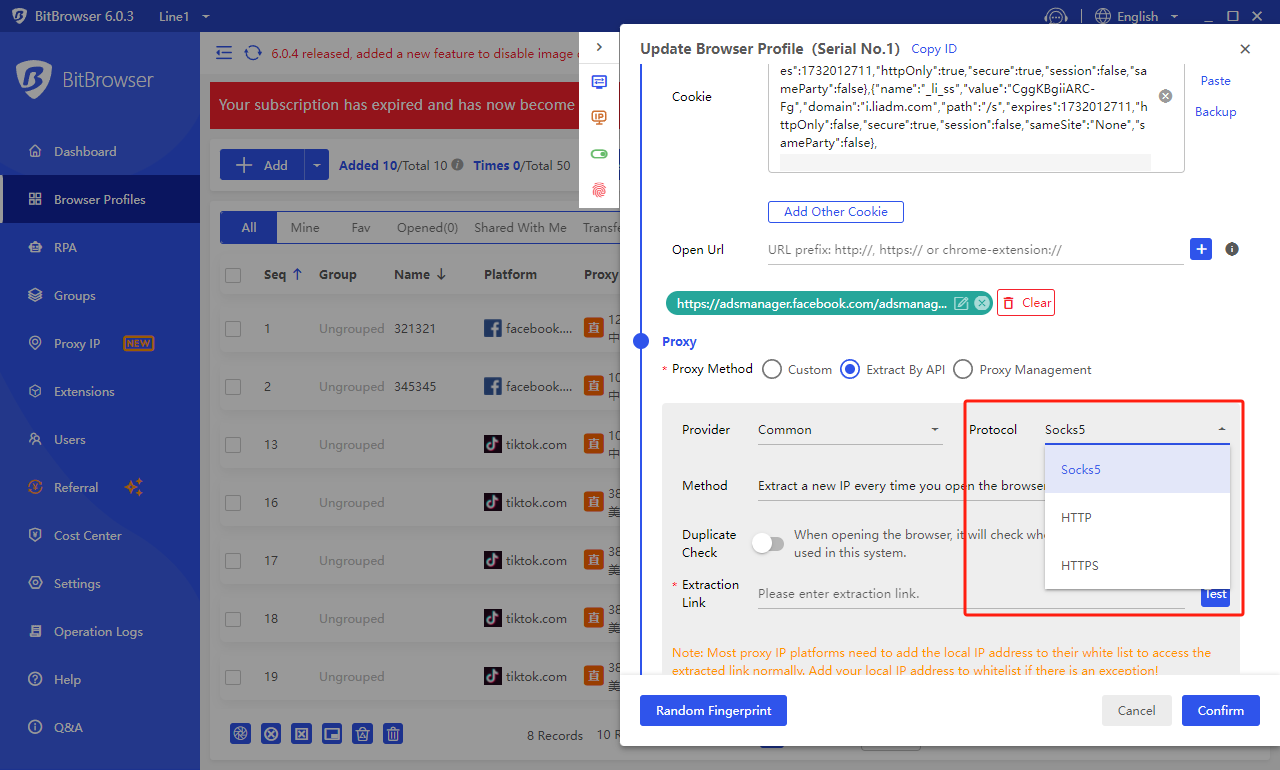Check the row with Seq 16
This screenshot has height=770, width=1280.
[233, 502]
